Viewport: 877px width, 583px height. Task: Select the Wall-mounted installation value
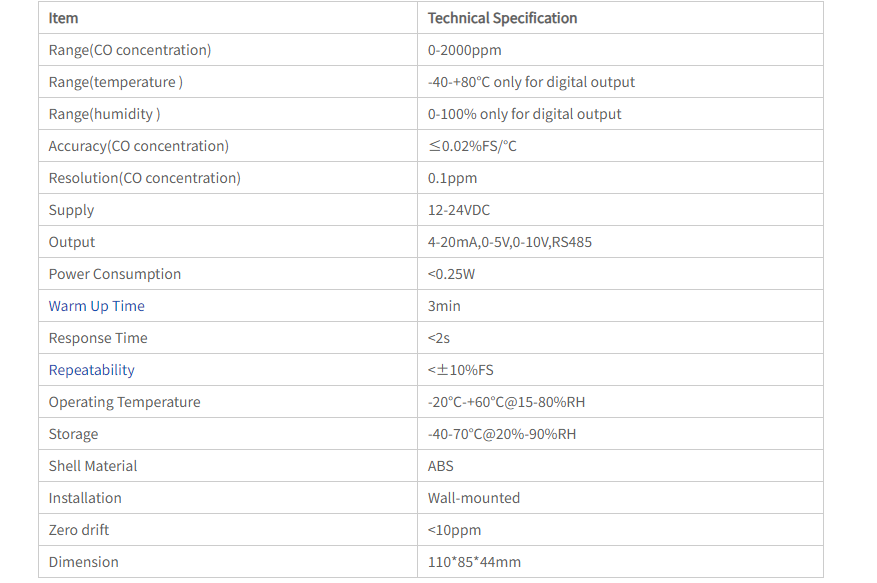pos(474,498)
